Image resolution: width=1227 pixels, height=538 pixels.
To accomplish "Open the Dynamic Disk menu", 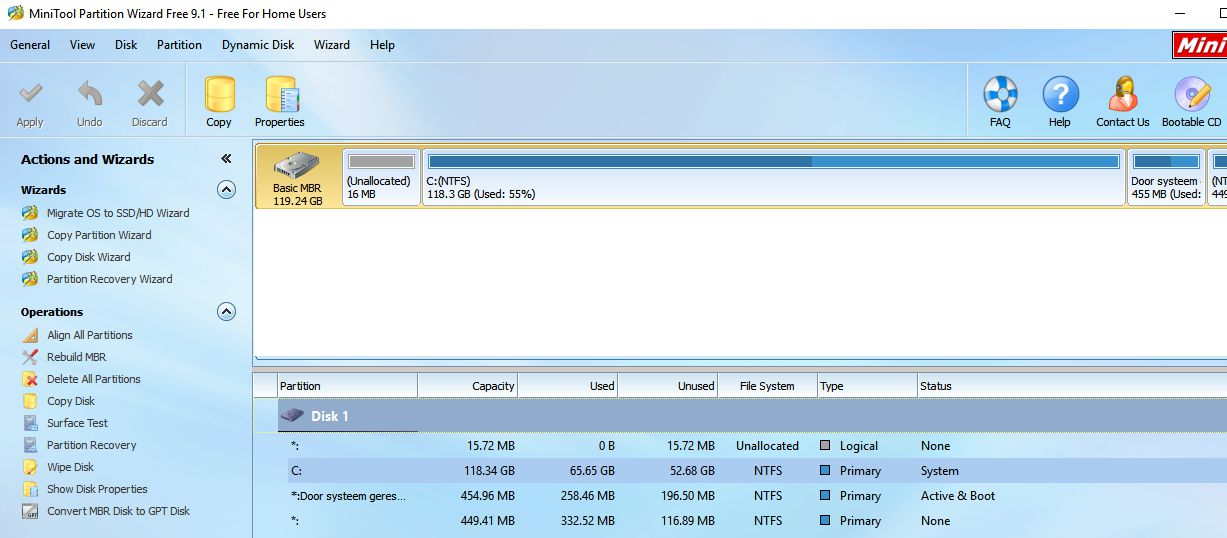I will 258,45.
